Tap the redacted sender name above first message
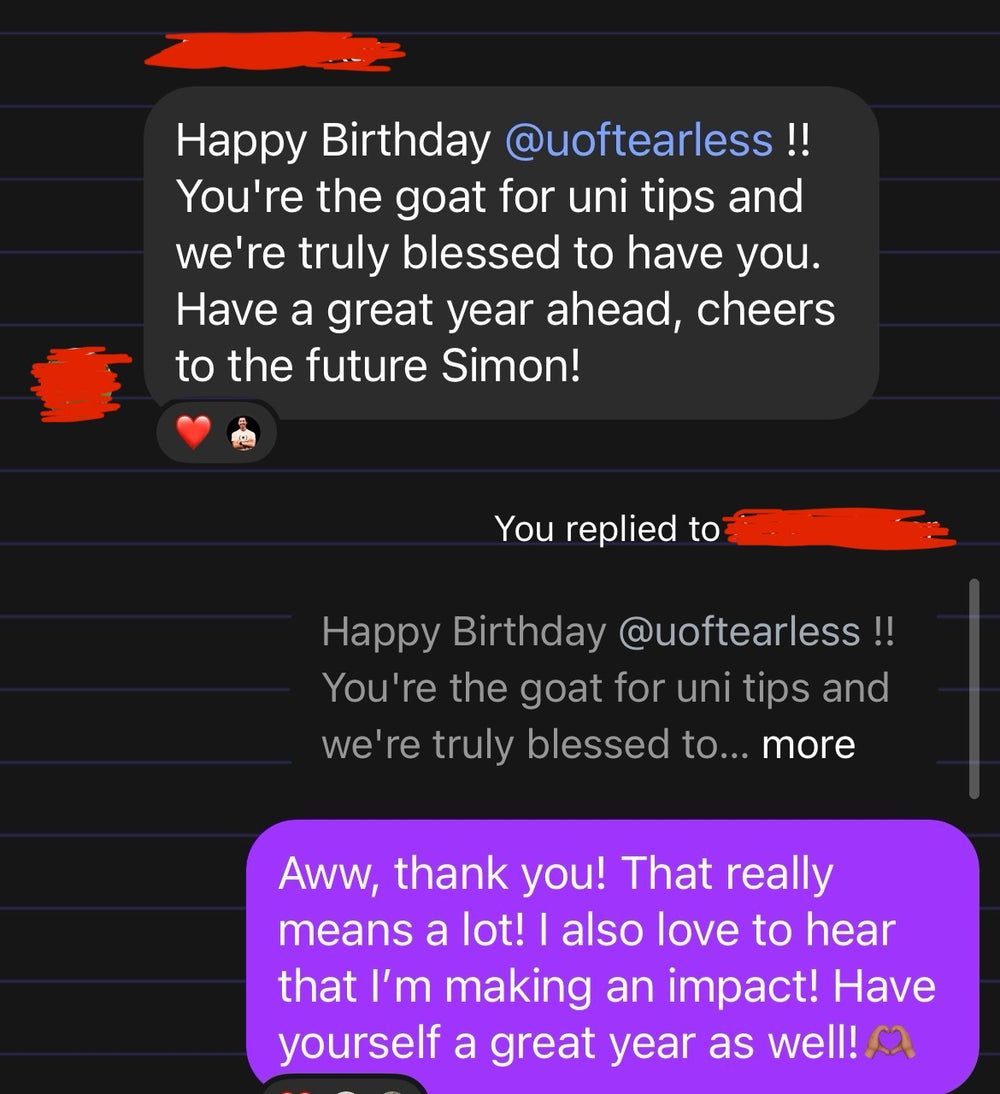This screenshot has width=1000, height=1094. (284, 49)
